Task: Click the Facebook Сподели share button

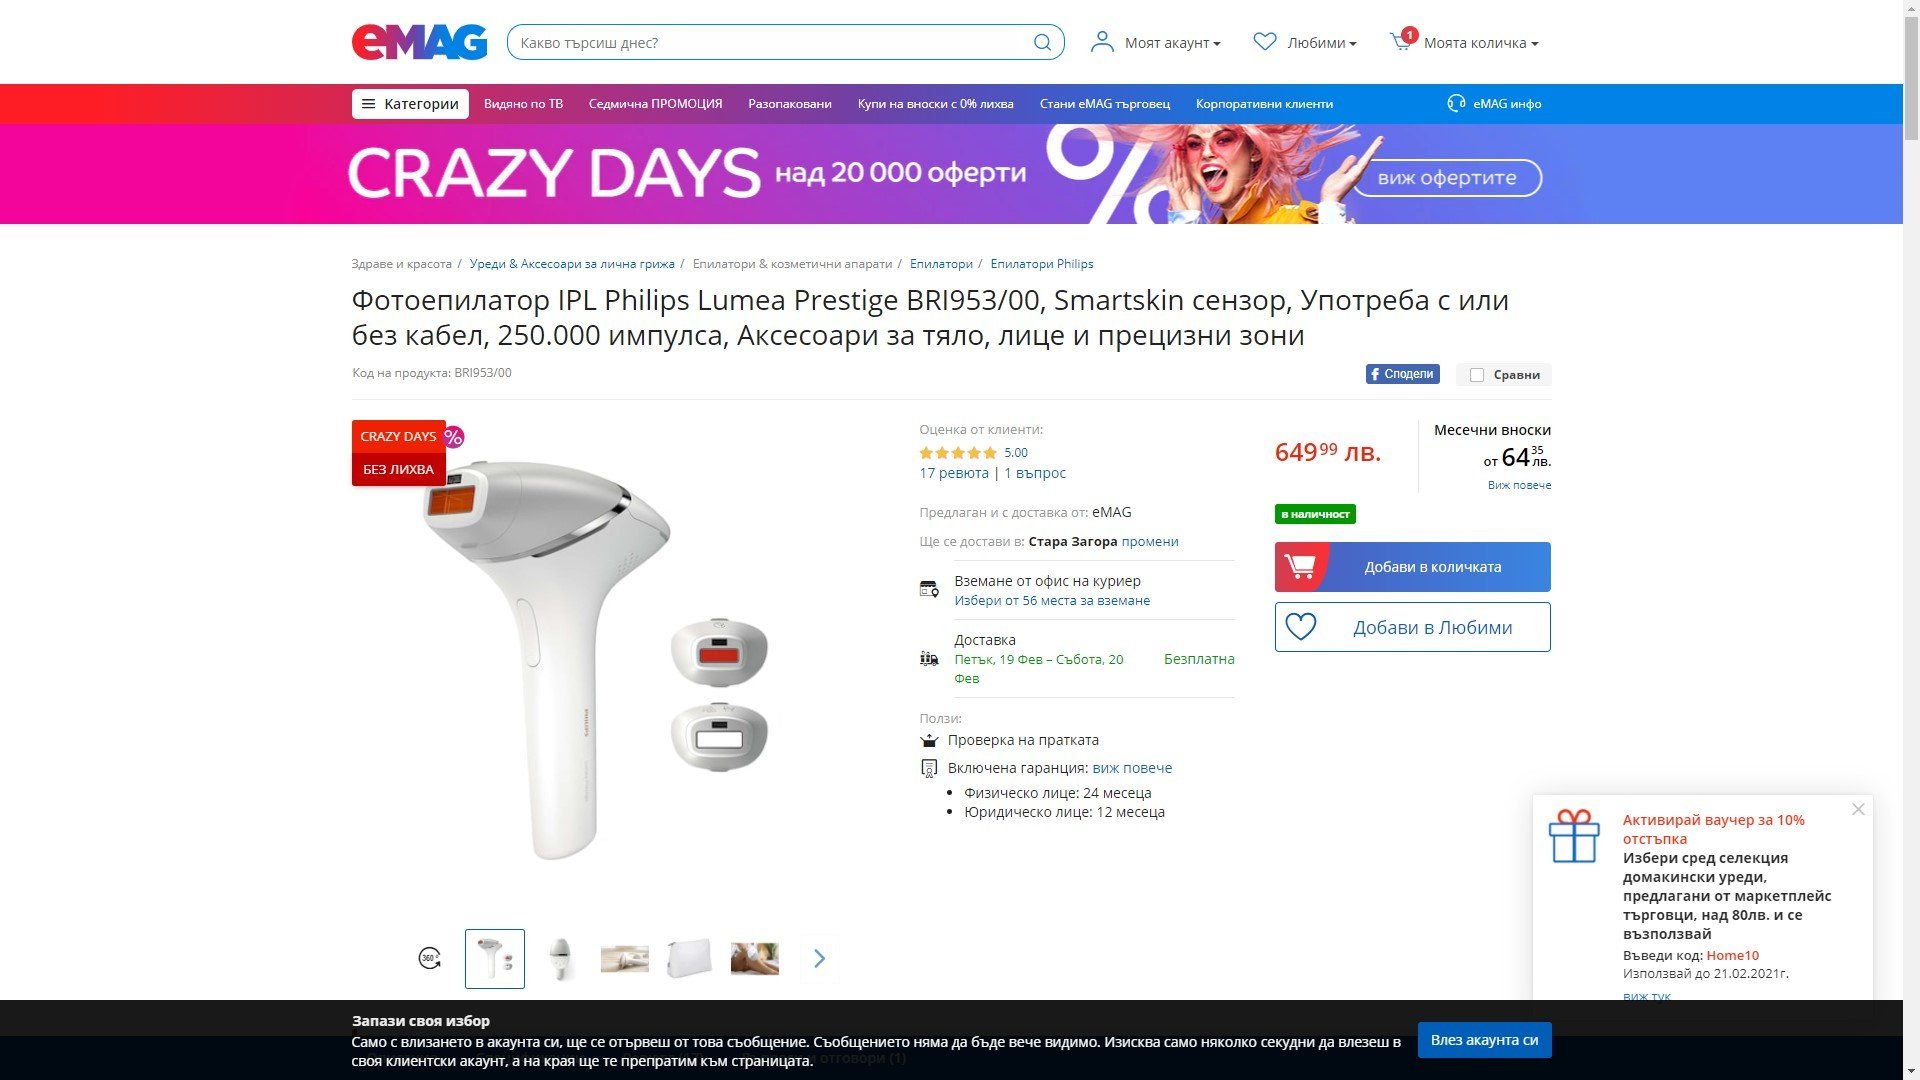Action: tap(1402, 374)
